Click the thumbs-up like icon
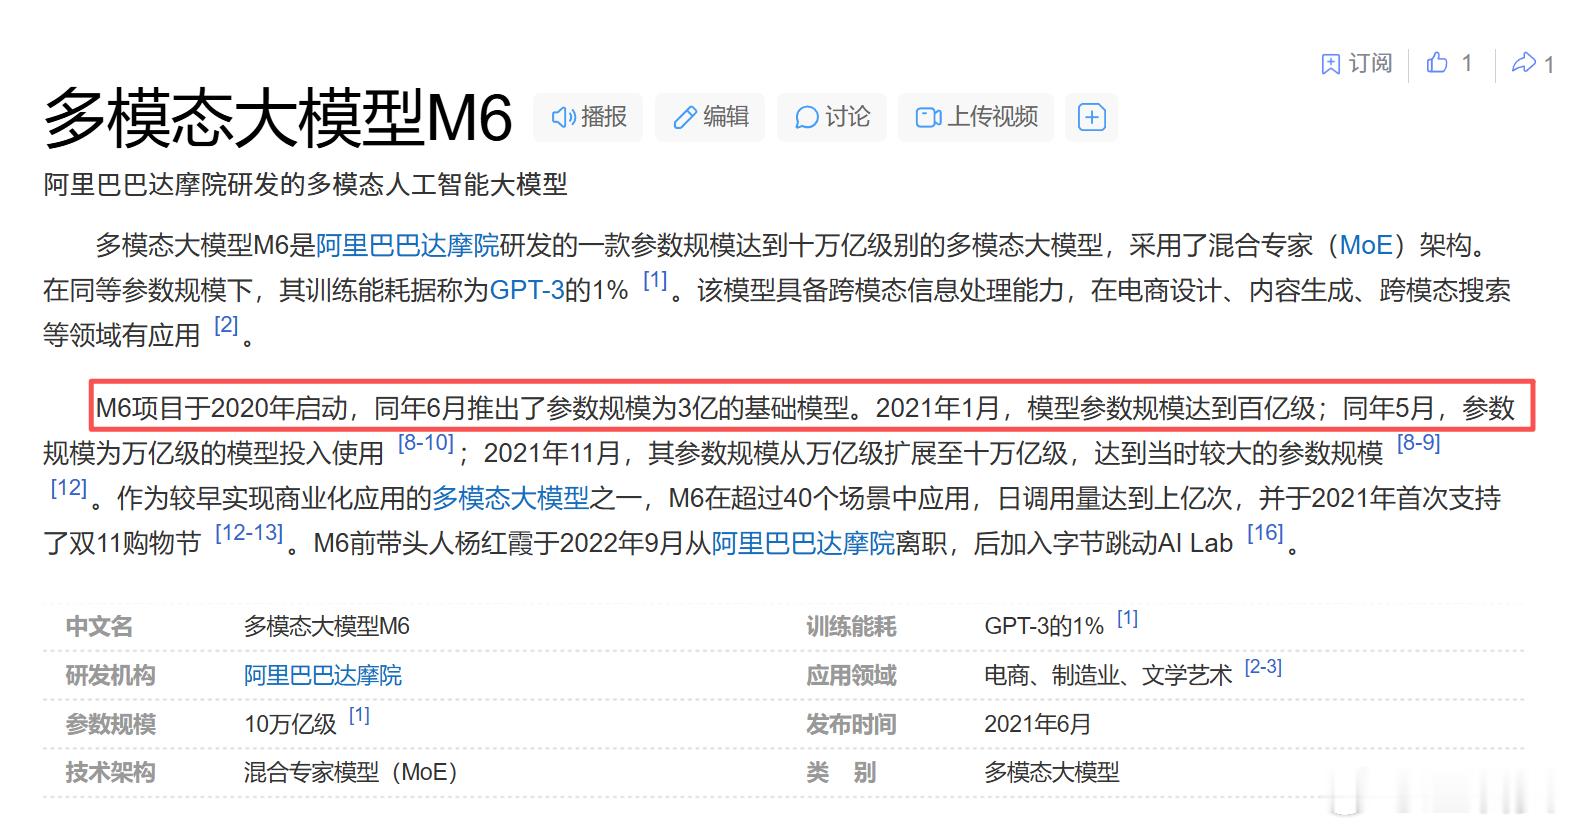Viewport: 1569px width, 831px height. pyautogui.click(x=1437, y=63)
